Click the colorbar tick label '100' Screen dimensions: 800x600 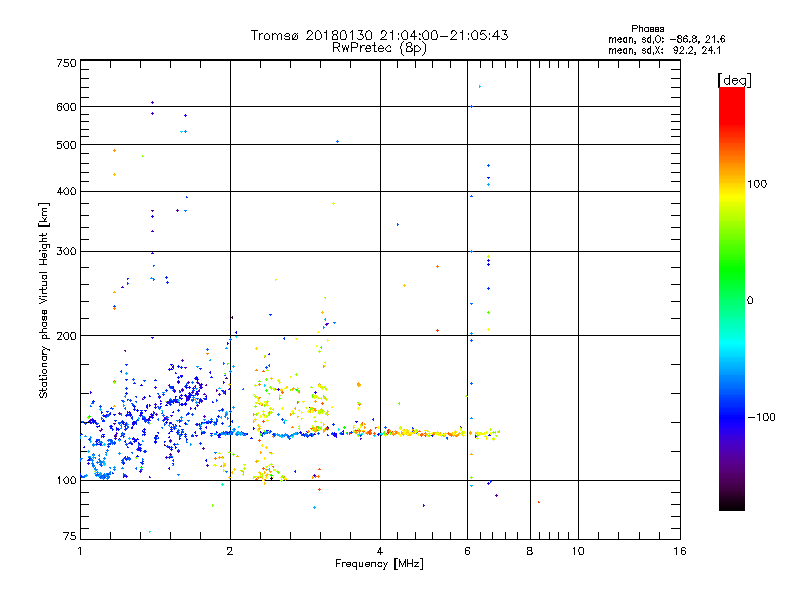[757, 184]
